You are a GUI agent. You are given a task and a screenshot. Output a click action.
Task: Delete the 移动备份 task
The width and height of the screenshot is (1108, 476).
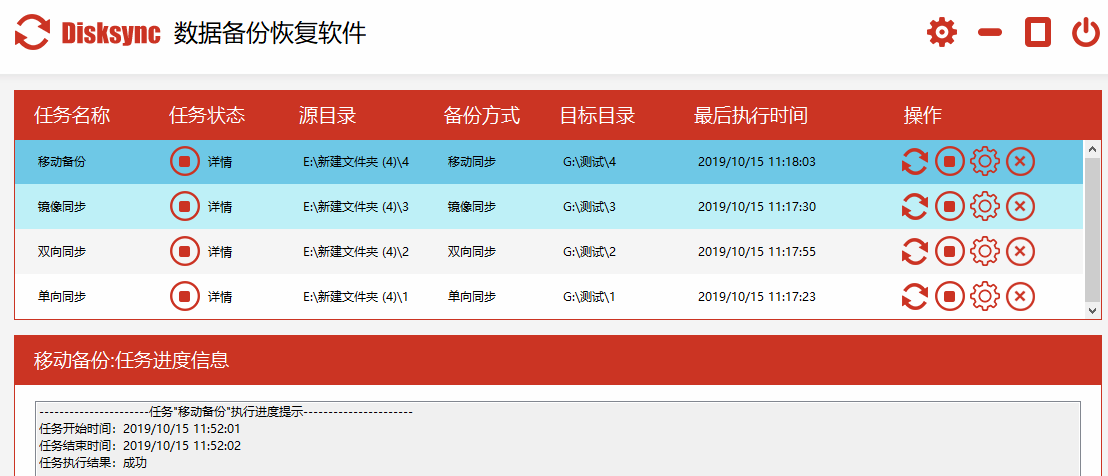coord(1020,162)
